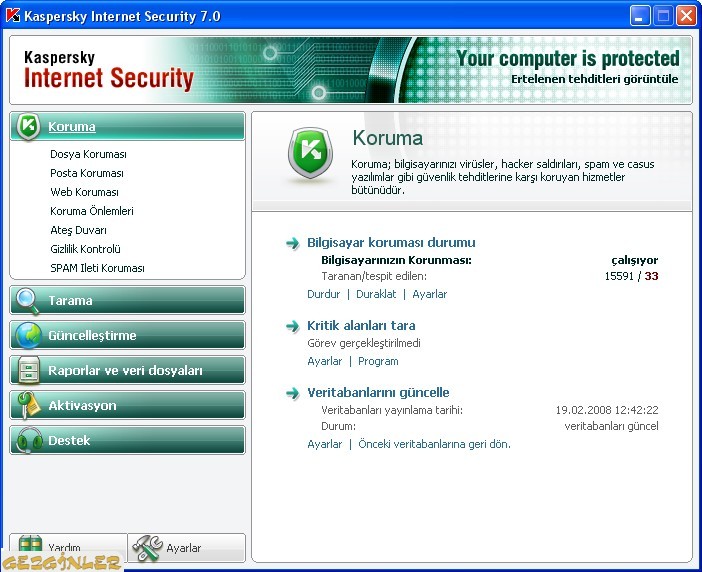The width and height of the screenshot is (702, 572).
Task: Click the Yardım button label
Action: click(x=64, y=548)
